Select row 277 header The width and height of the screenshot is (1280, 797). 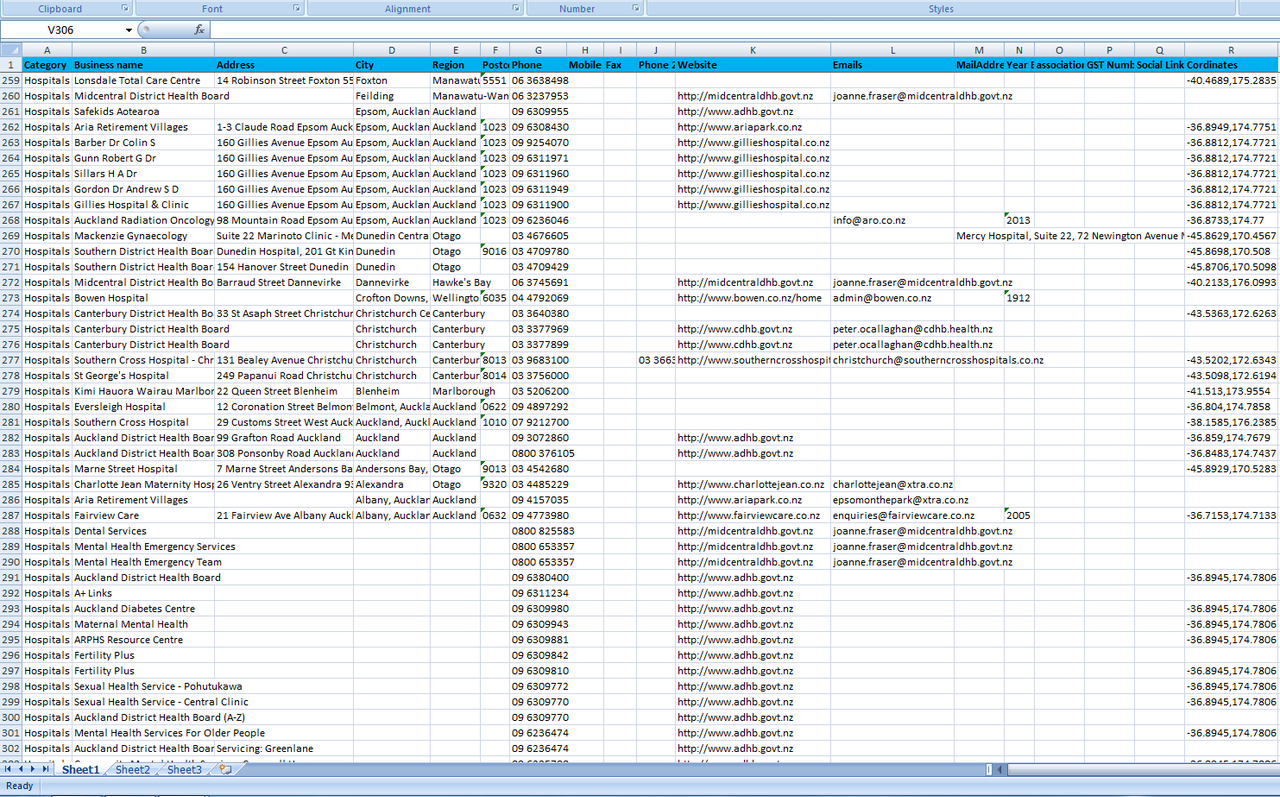(11, 360)
